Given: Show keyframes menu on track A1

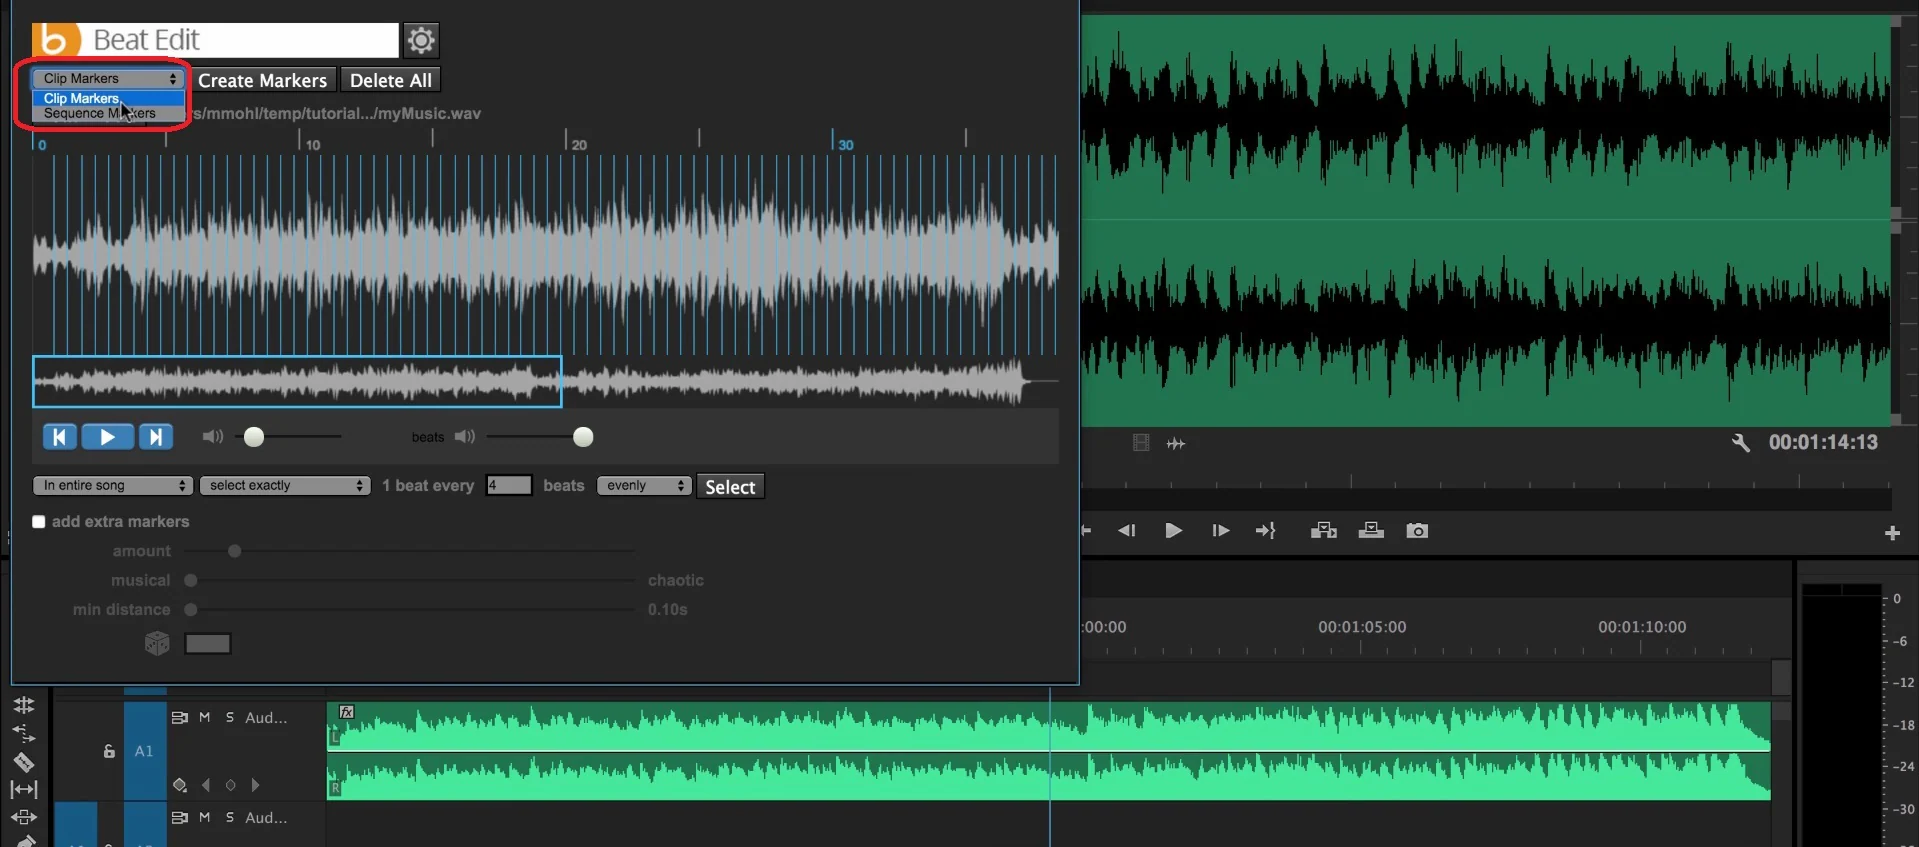Looking at the screenshot, I should pyautogui.click(x=180, y=785).
